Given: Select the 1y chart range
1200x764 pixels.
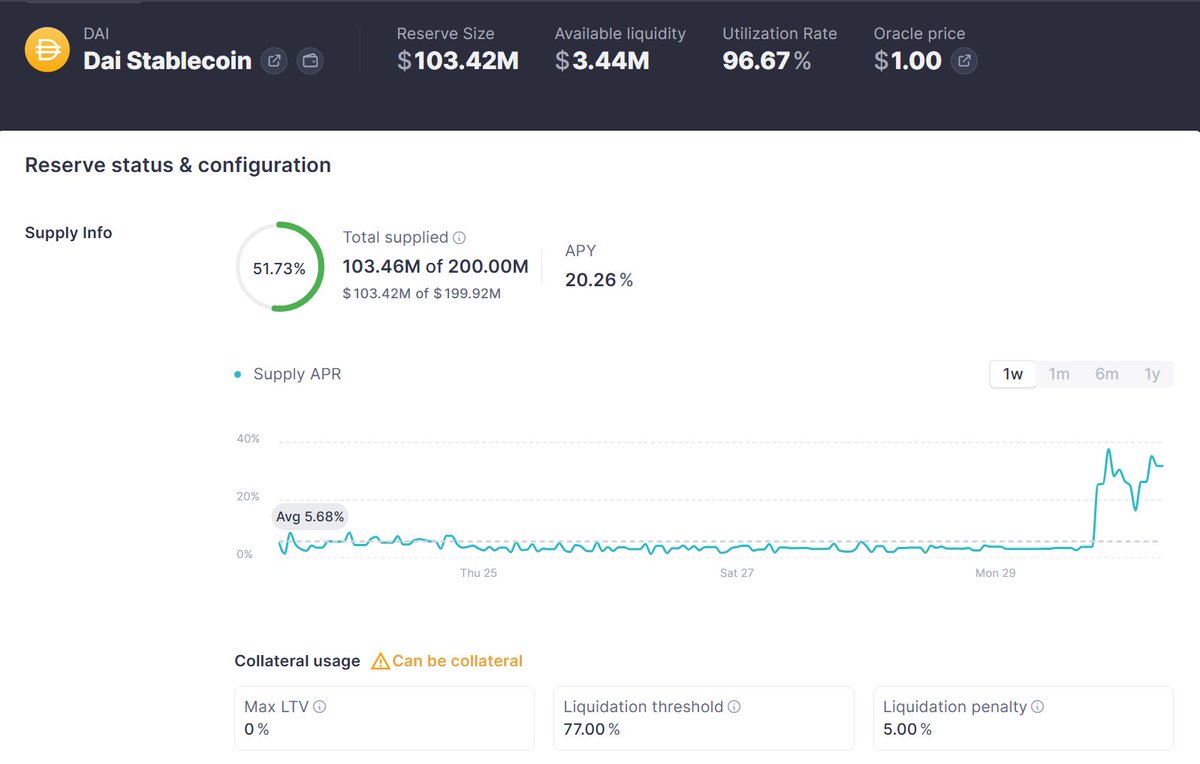Looking at the screenshot, I should [x=1152, y=374].
